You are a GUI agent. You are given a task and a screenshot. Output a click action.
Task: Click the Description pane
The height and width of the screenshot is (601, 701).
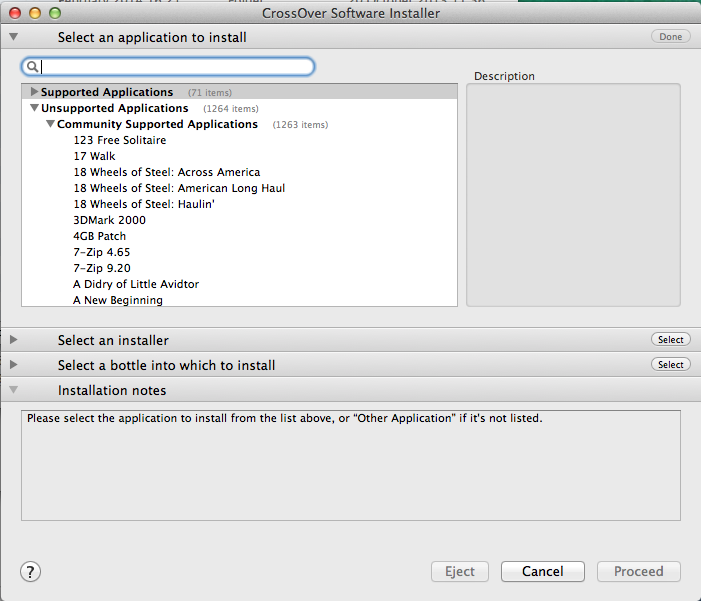pos(573,195)
